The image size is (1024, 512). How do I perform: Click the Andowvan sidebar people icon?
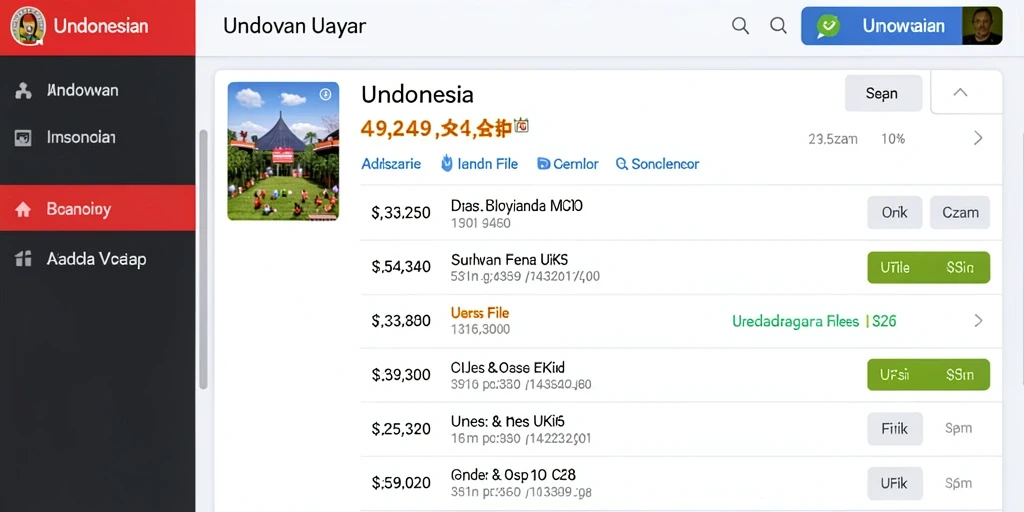23,91
